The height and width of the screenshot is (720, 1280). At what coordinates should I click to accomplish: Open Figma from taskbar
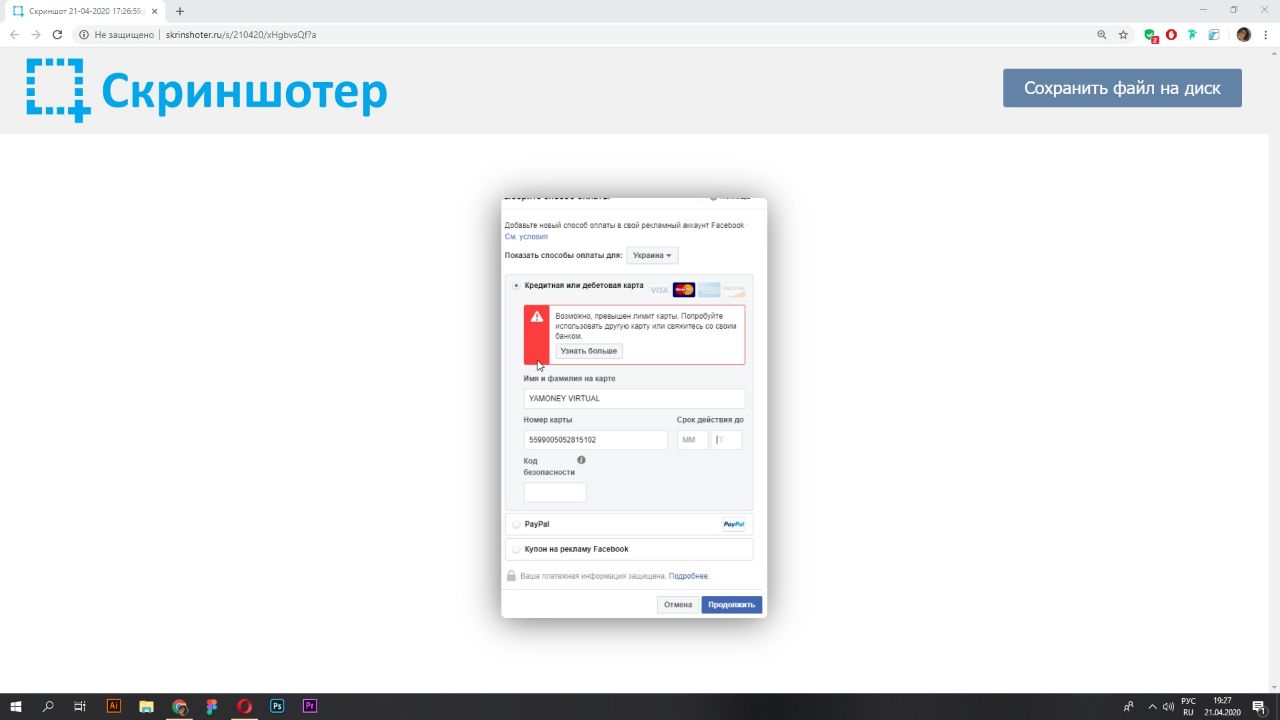tap(212, 706)
